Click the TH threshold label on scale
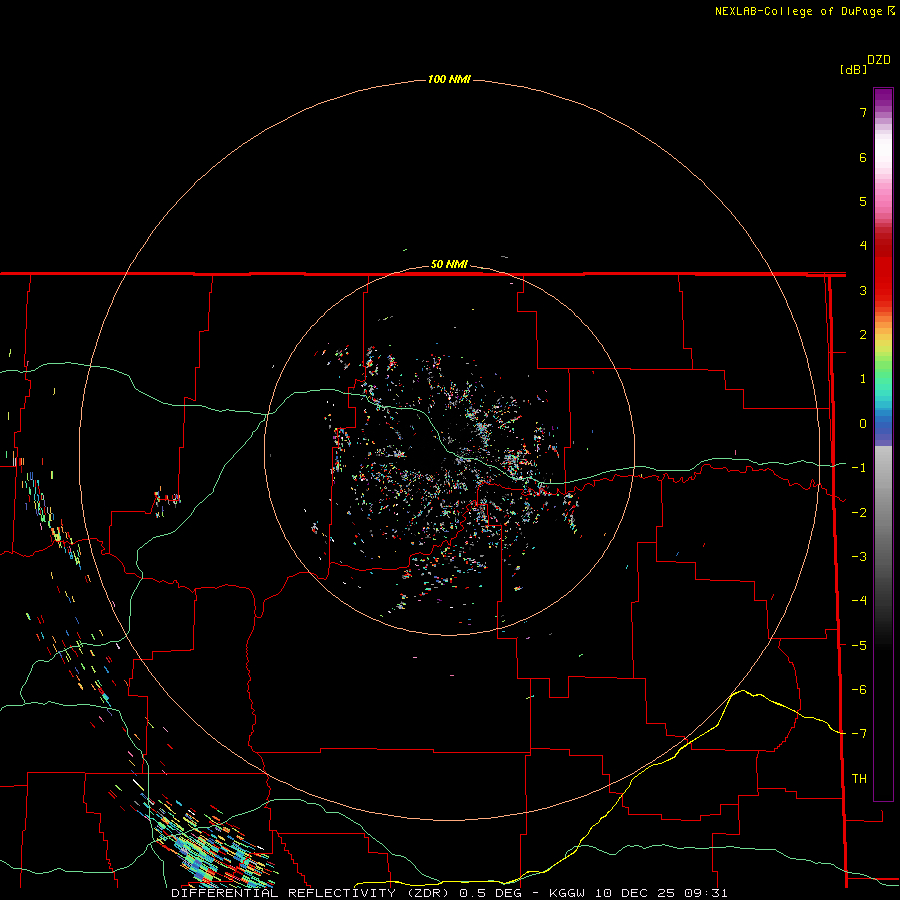Viewport: 900px width, 900px height. point(859,779)
